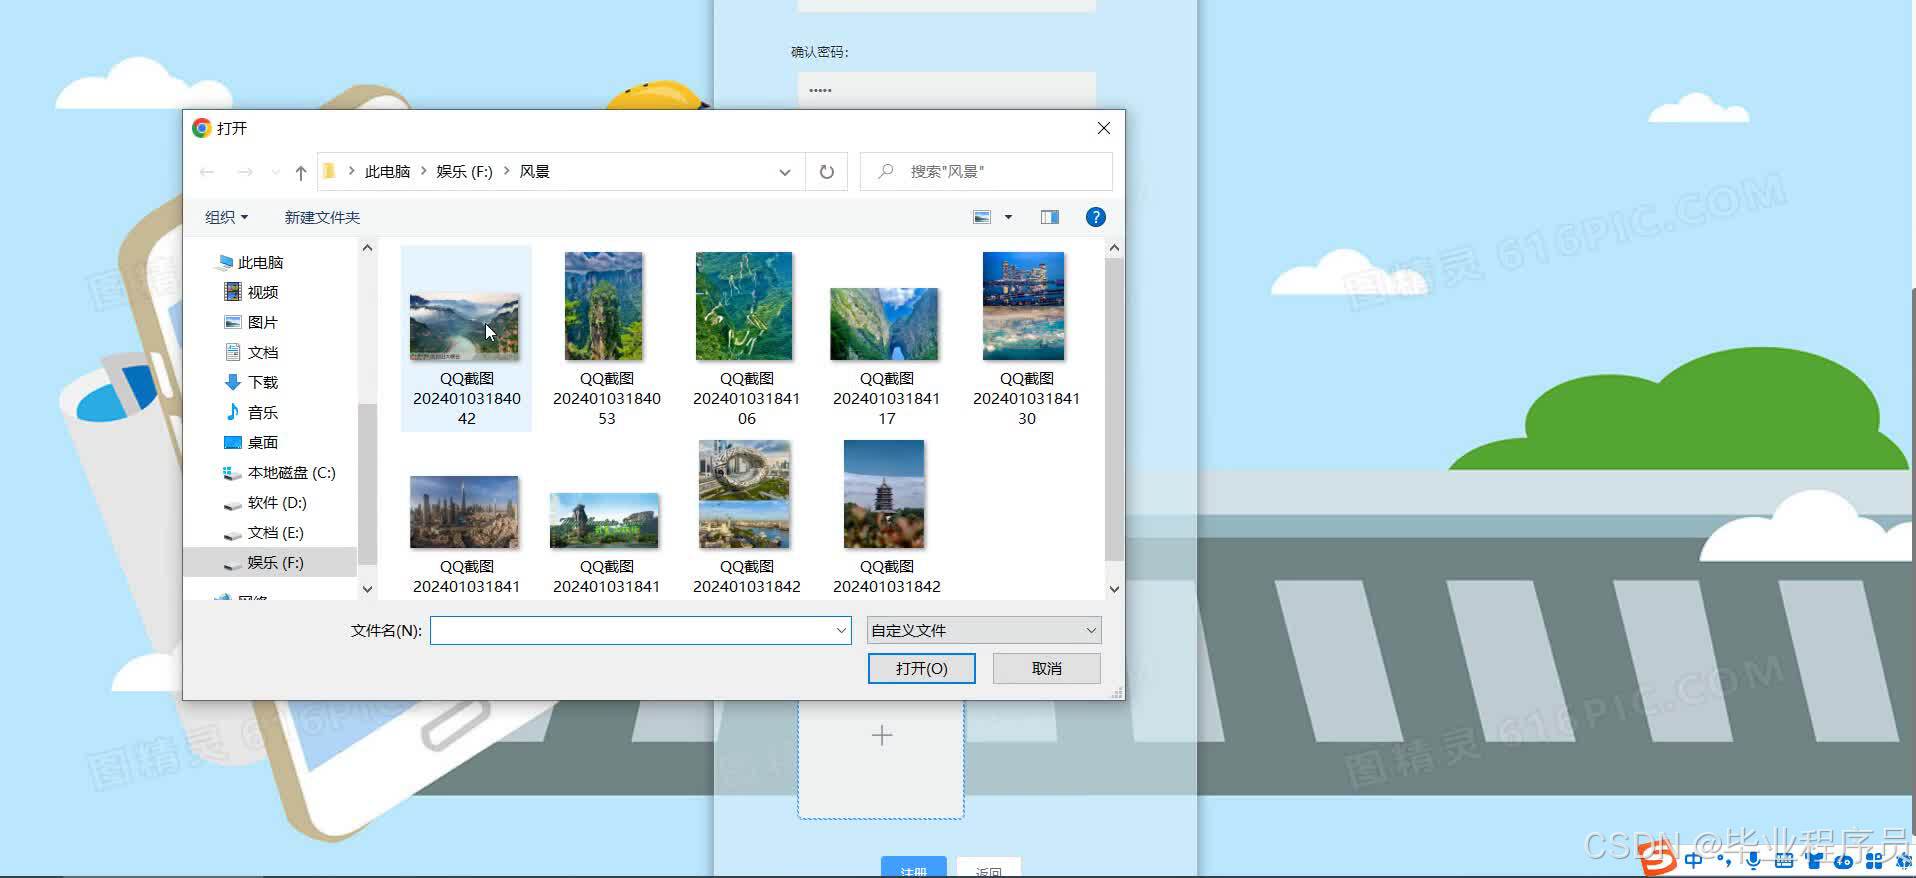This screenshot has height=878, width=1916.
Task: Click file list scroll up arrow
Action: 1114,247
